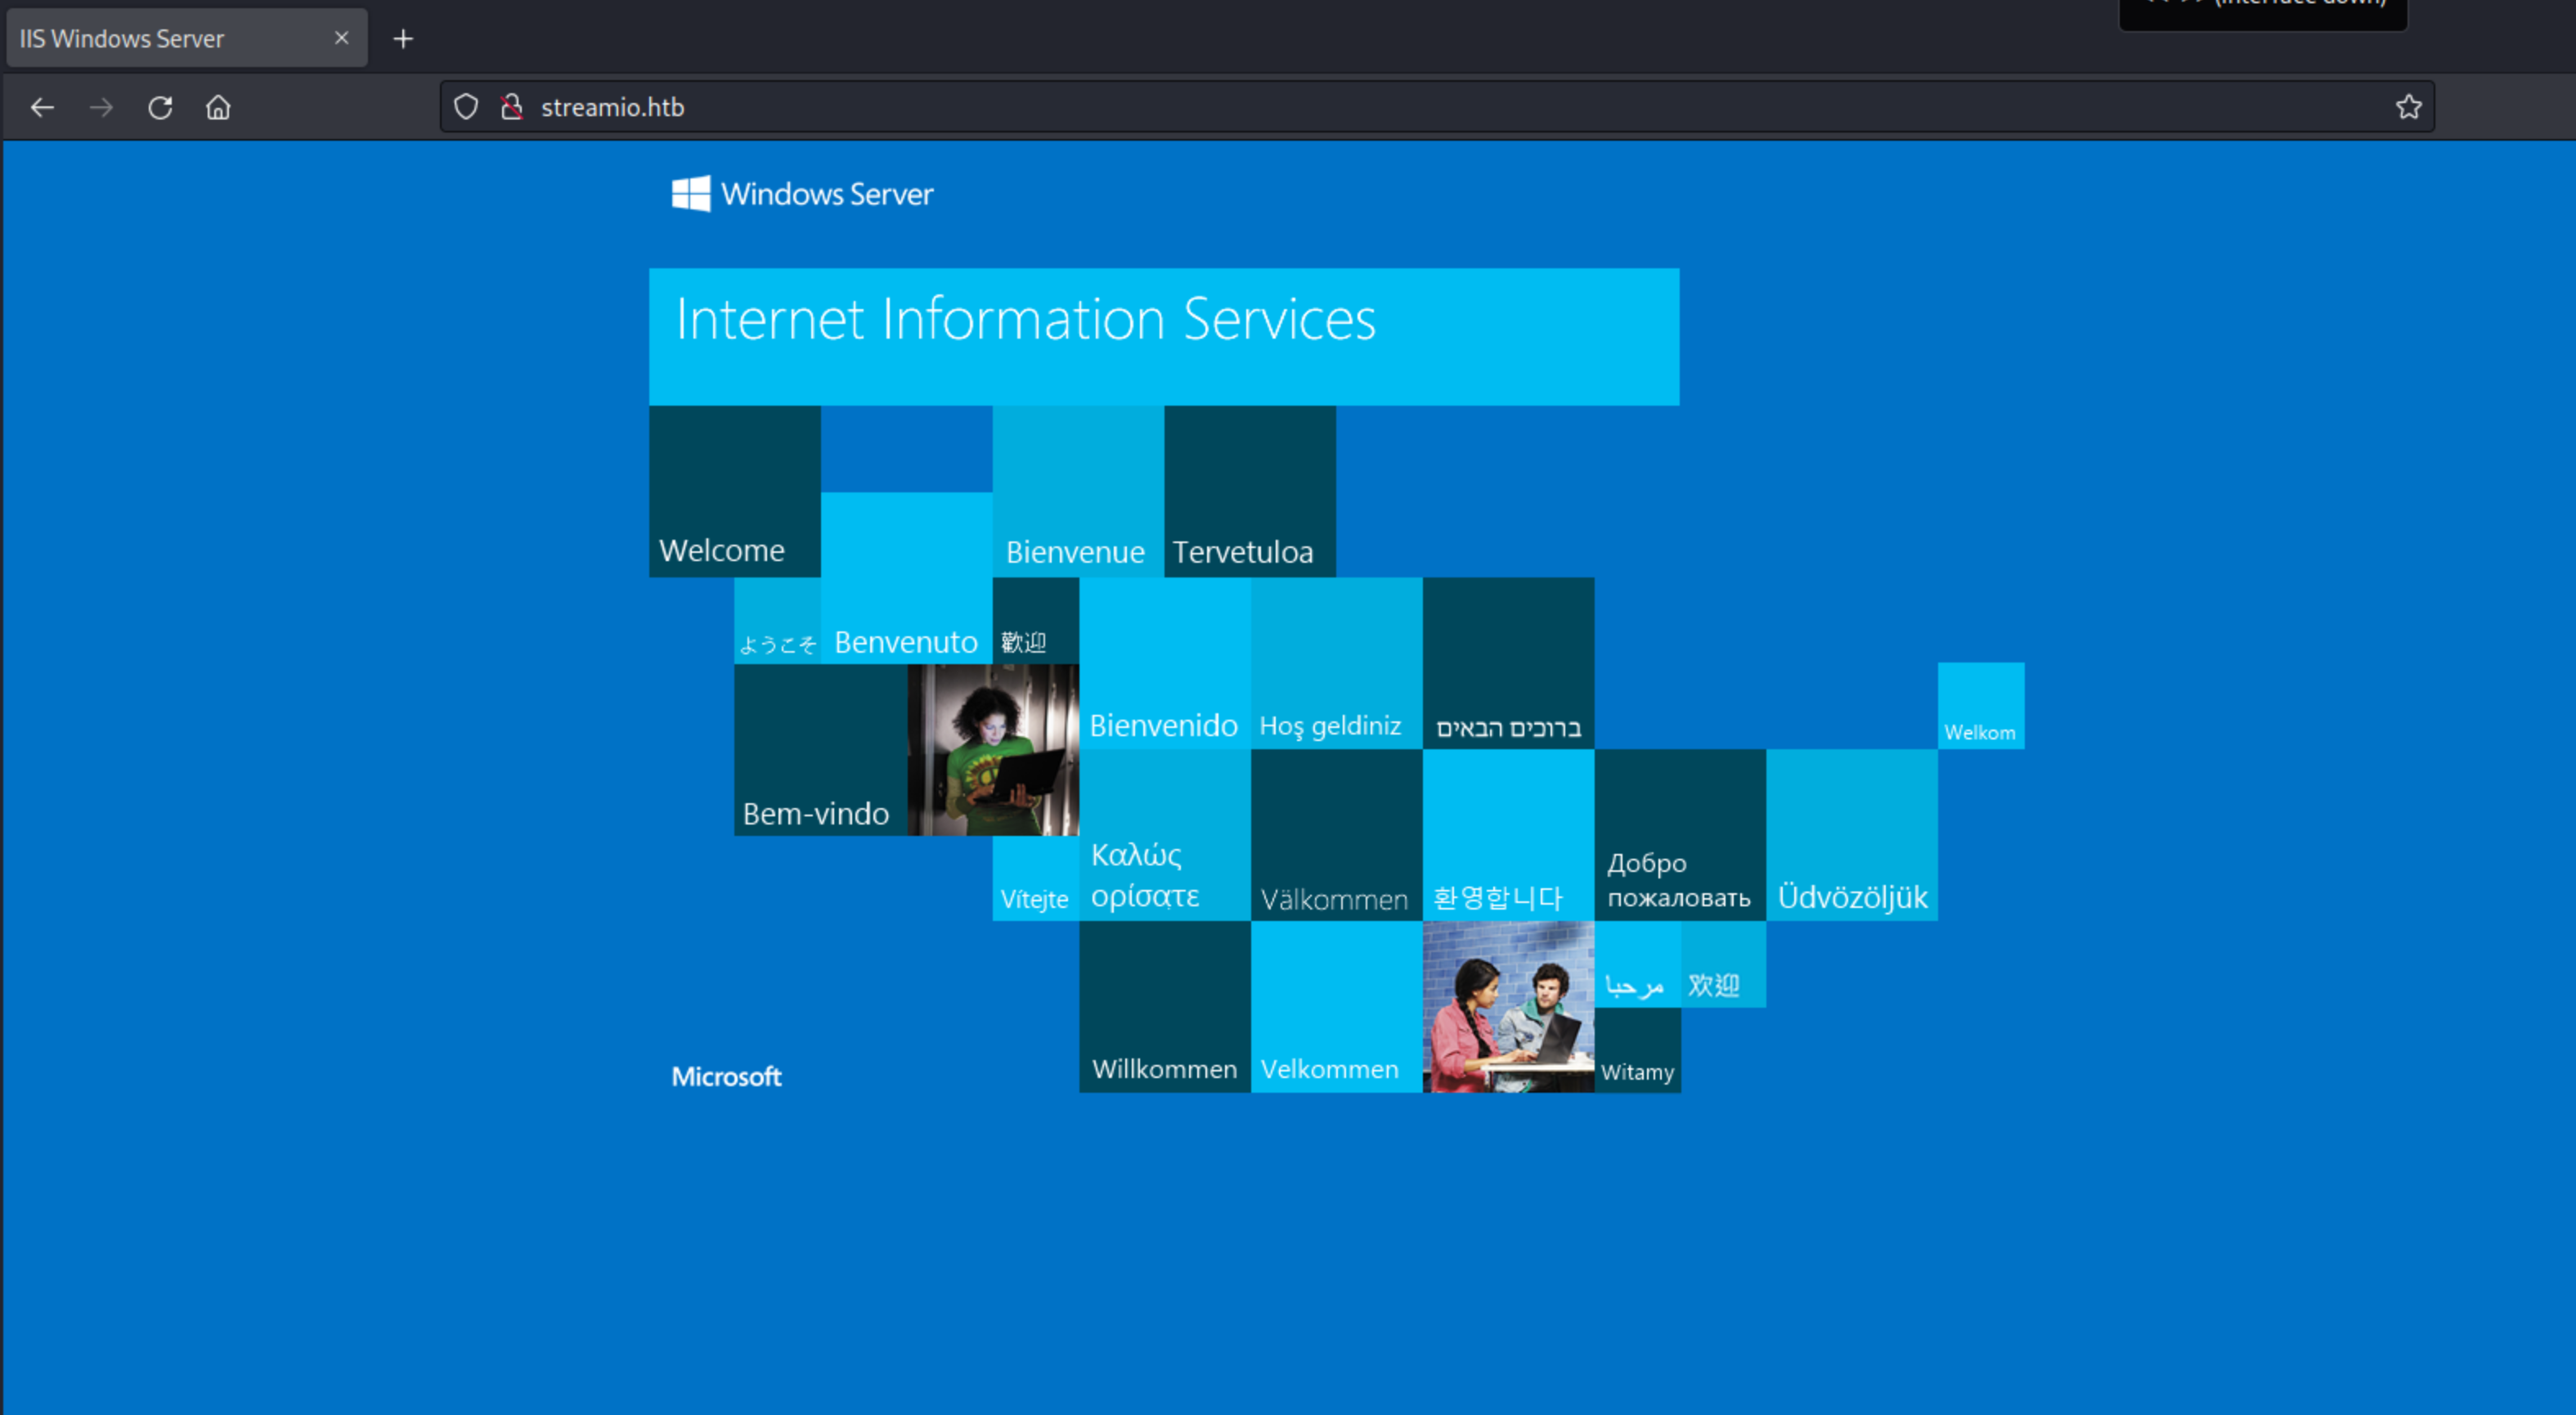Click the Hoş geldiniz tile
Viewport: 2576px width, 1415px height.
[x=1337, y=663]
